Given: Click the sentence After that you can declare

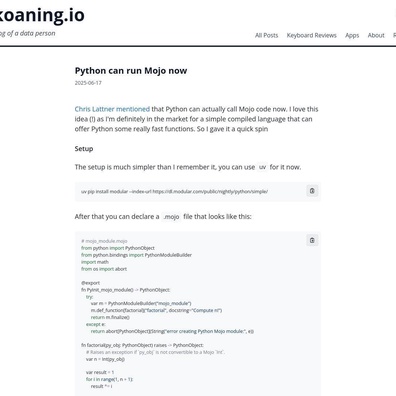Looking at the screenshot, I should (163, 217).
